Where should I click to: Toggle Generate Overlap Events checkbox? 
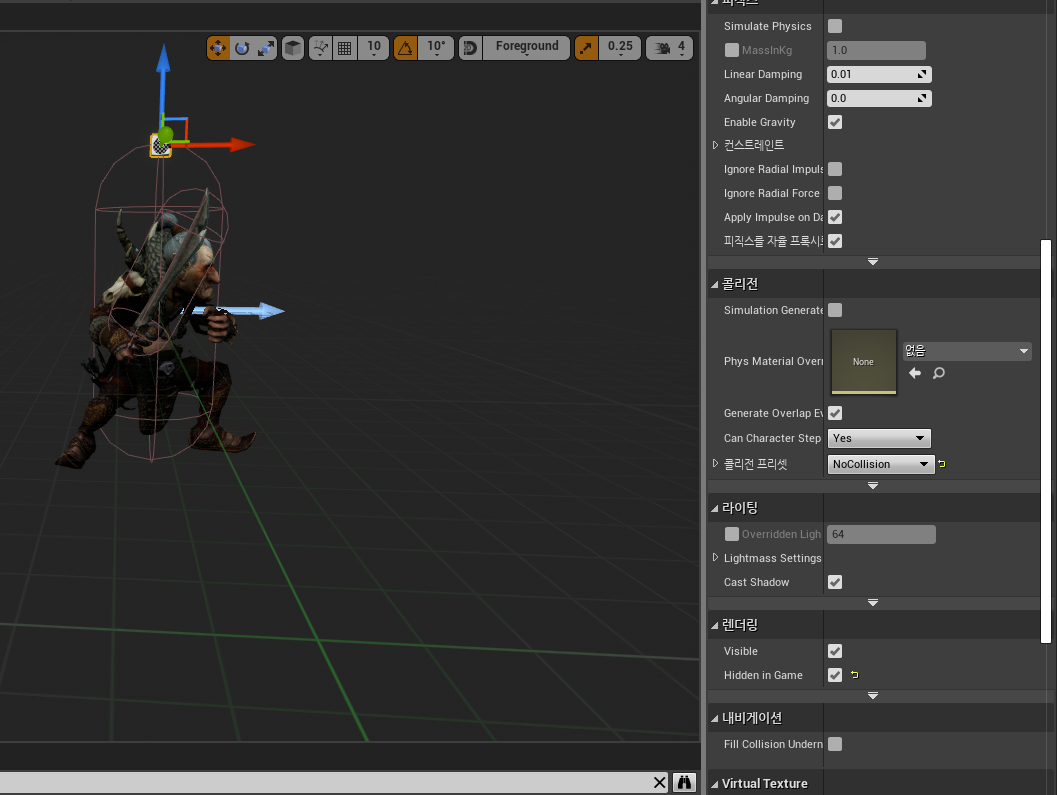[835, 413]
